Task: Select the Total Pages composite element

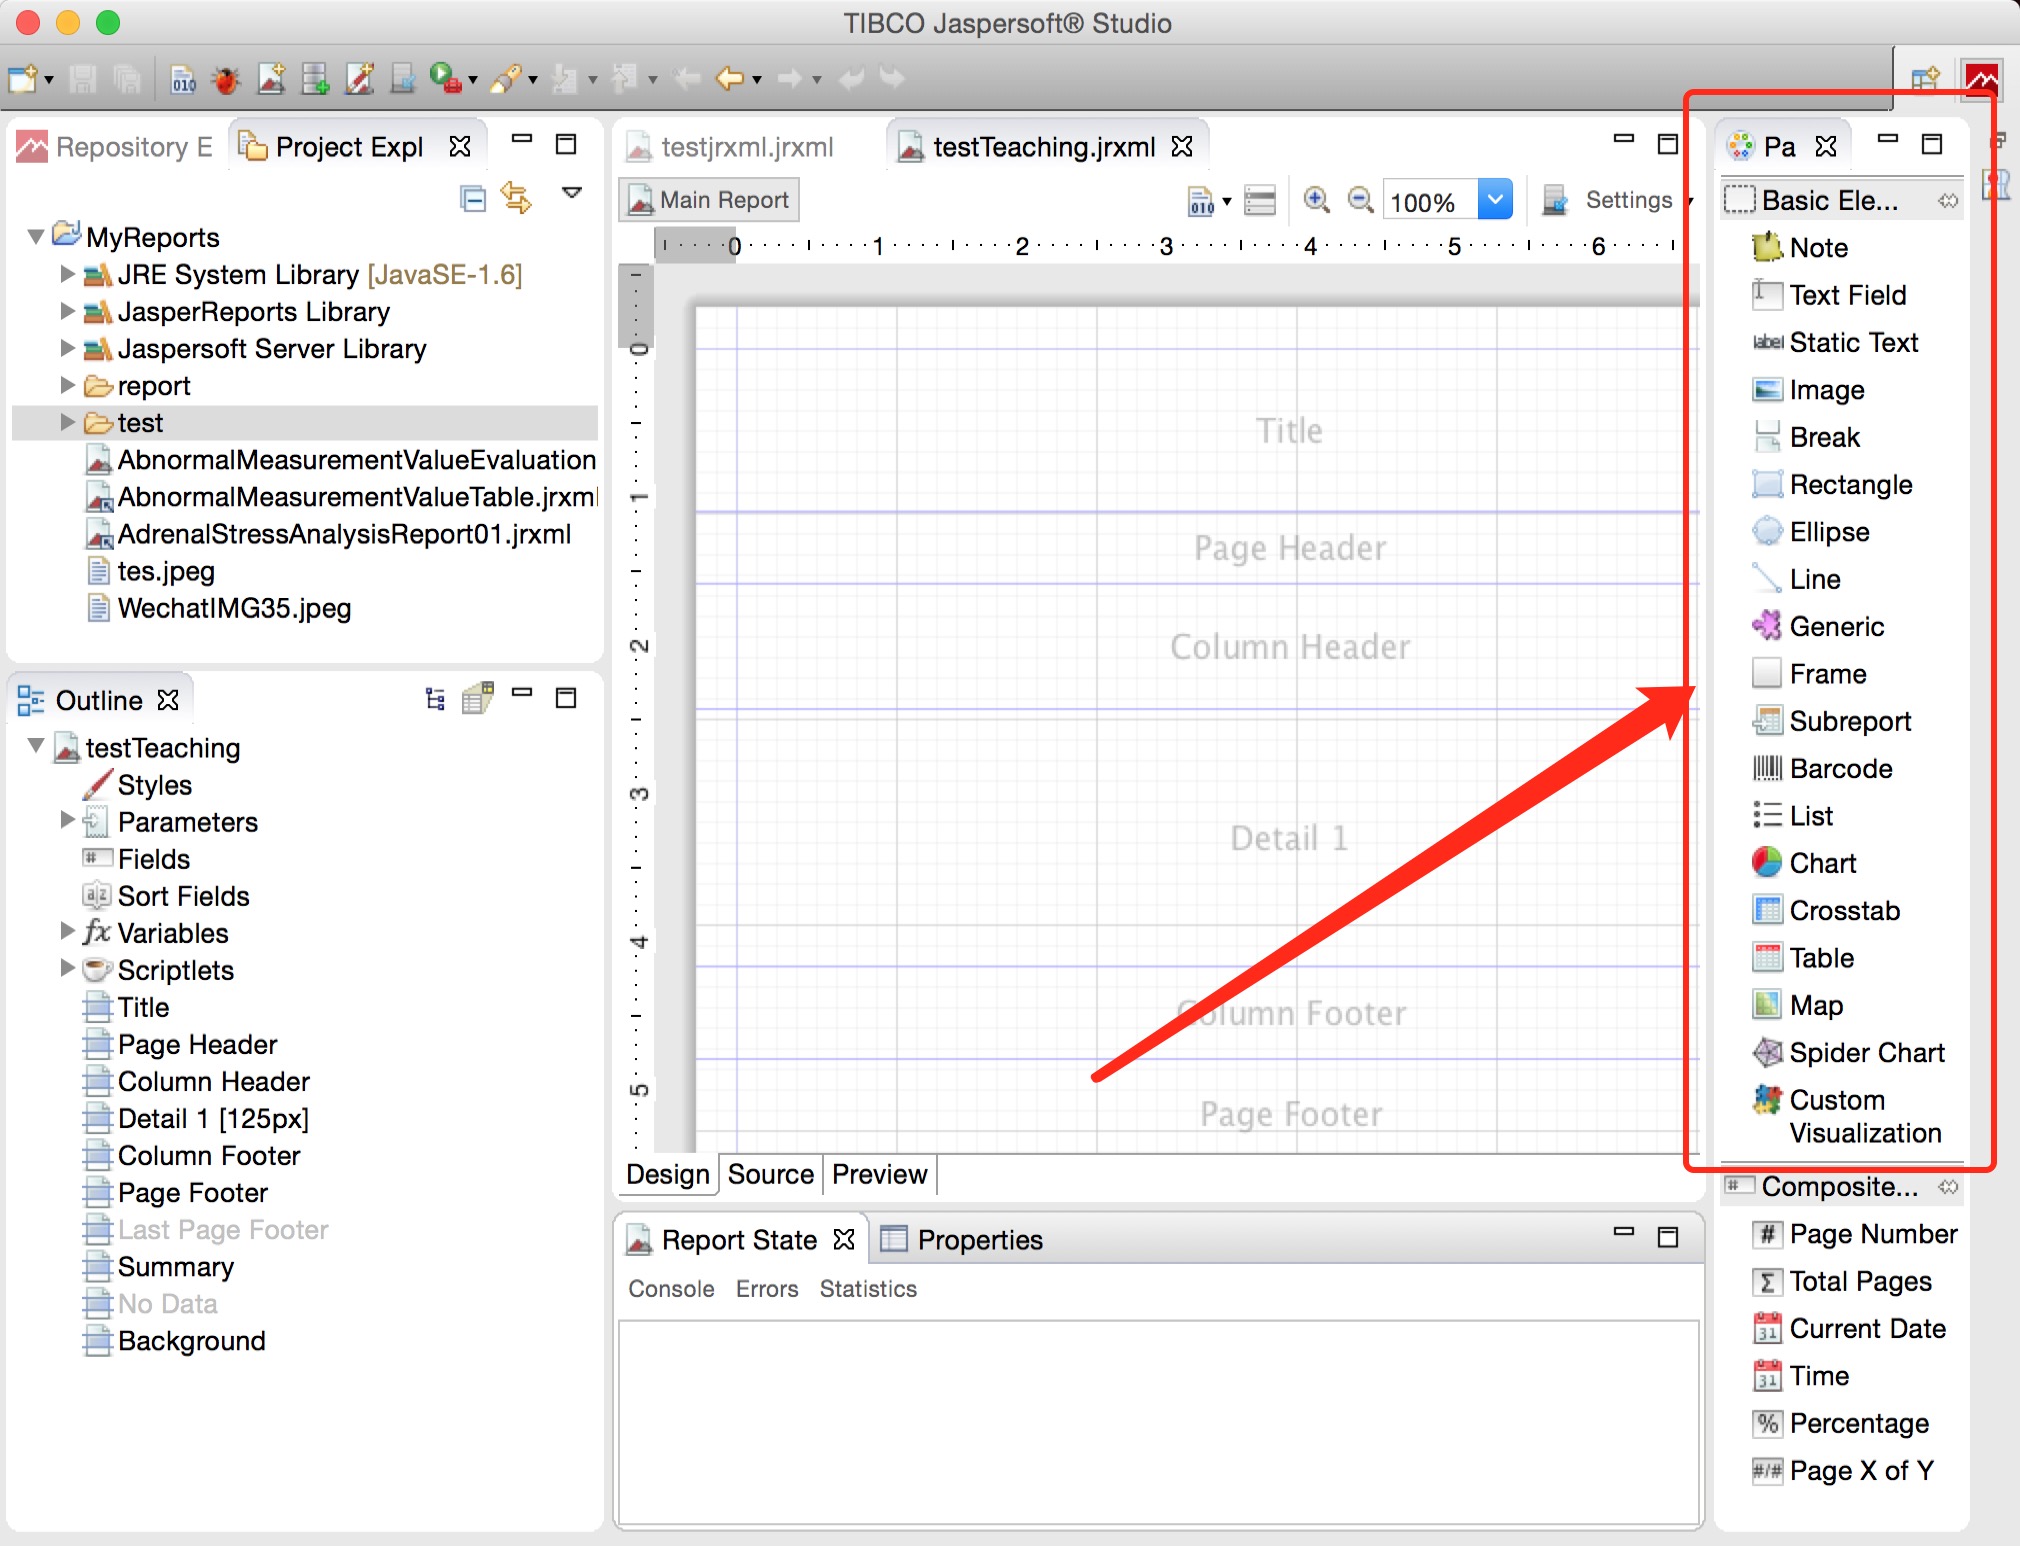Action: coord(1842,1281)
